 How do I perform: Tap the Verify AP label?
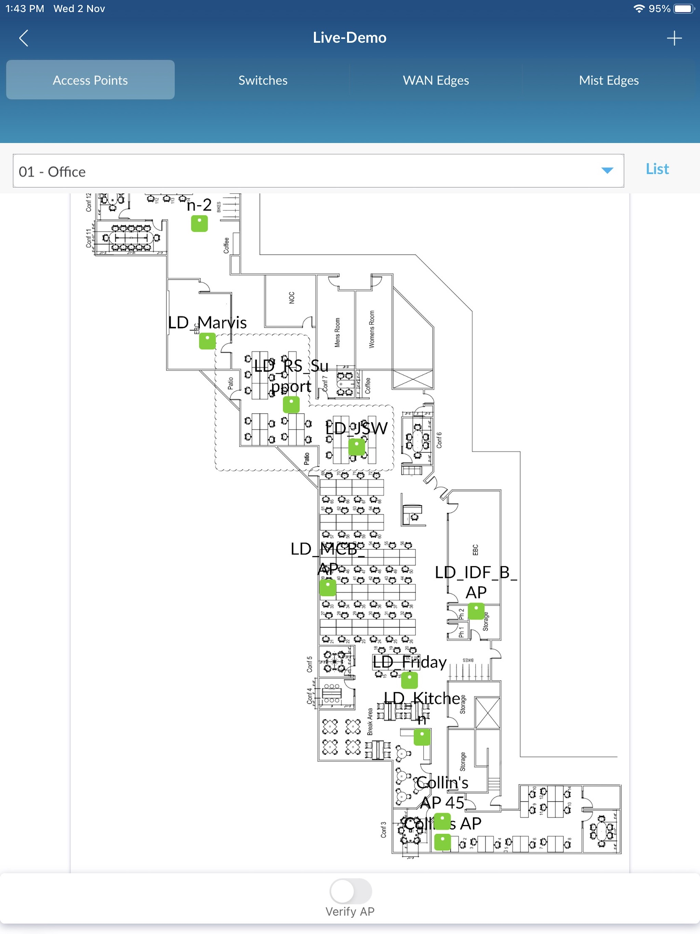(x=350, y=911)
